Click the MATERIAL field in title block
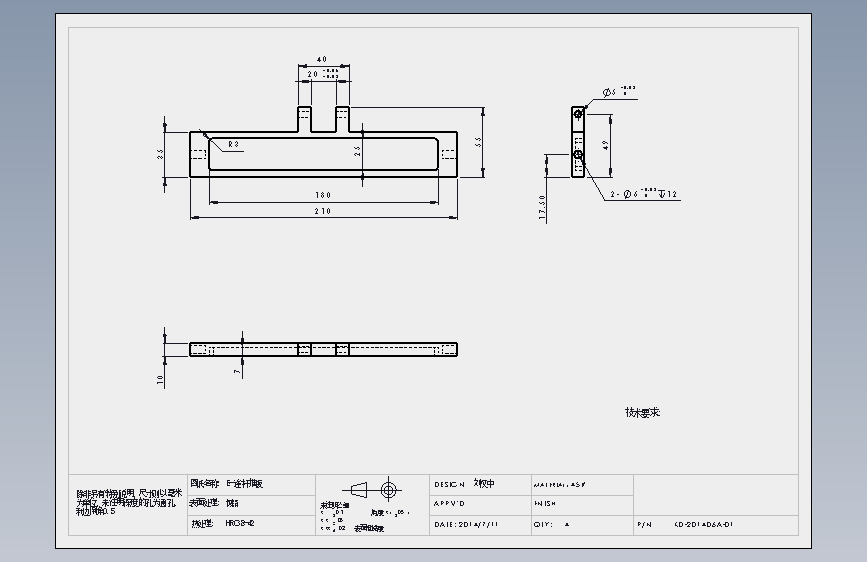Image resolution: width=867 pixels, height=562 pixels. [582, 485]
